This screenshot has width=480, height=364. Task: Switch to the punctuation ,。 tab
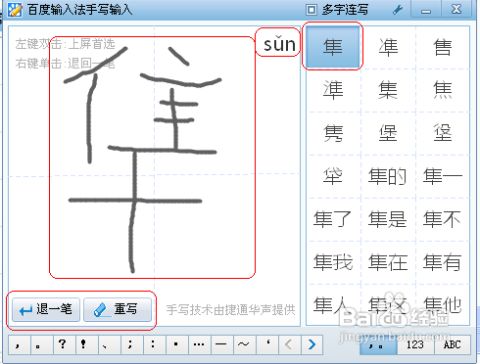pos(378,345)
